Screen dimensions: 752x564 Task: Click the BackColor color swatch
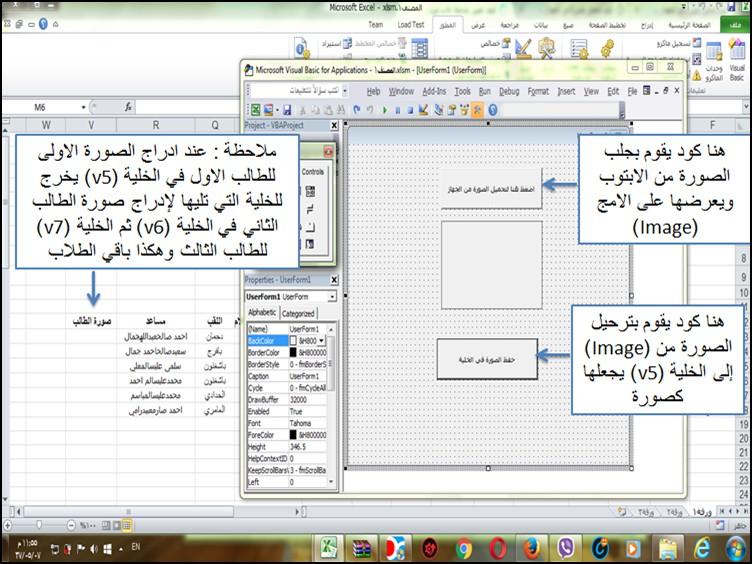(x=293, y=341)
